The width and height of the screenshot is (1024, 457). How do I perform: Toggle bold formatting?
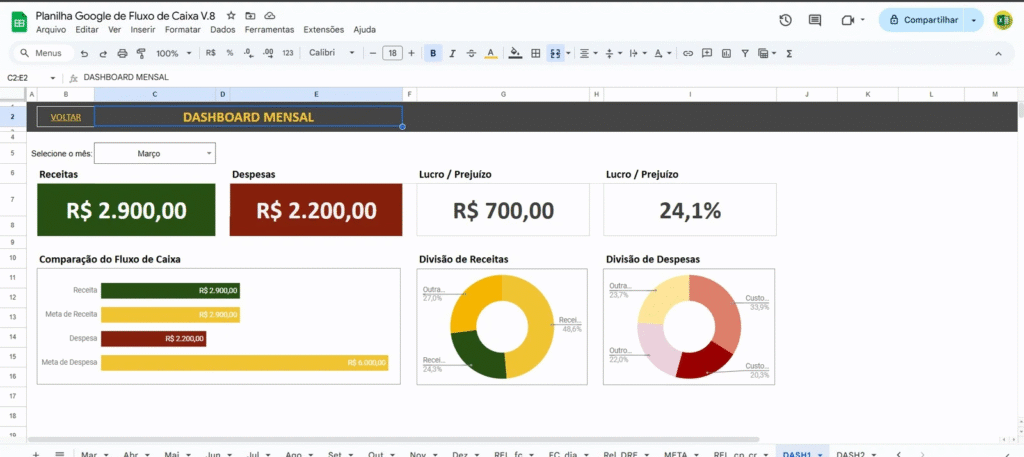433,53
